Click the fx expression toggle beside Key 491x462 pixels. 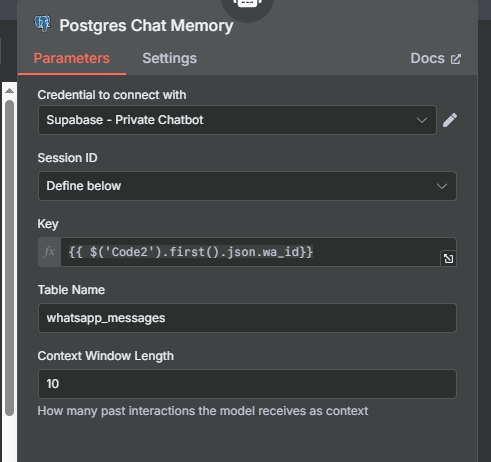[49, 252]
